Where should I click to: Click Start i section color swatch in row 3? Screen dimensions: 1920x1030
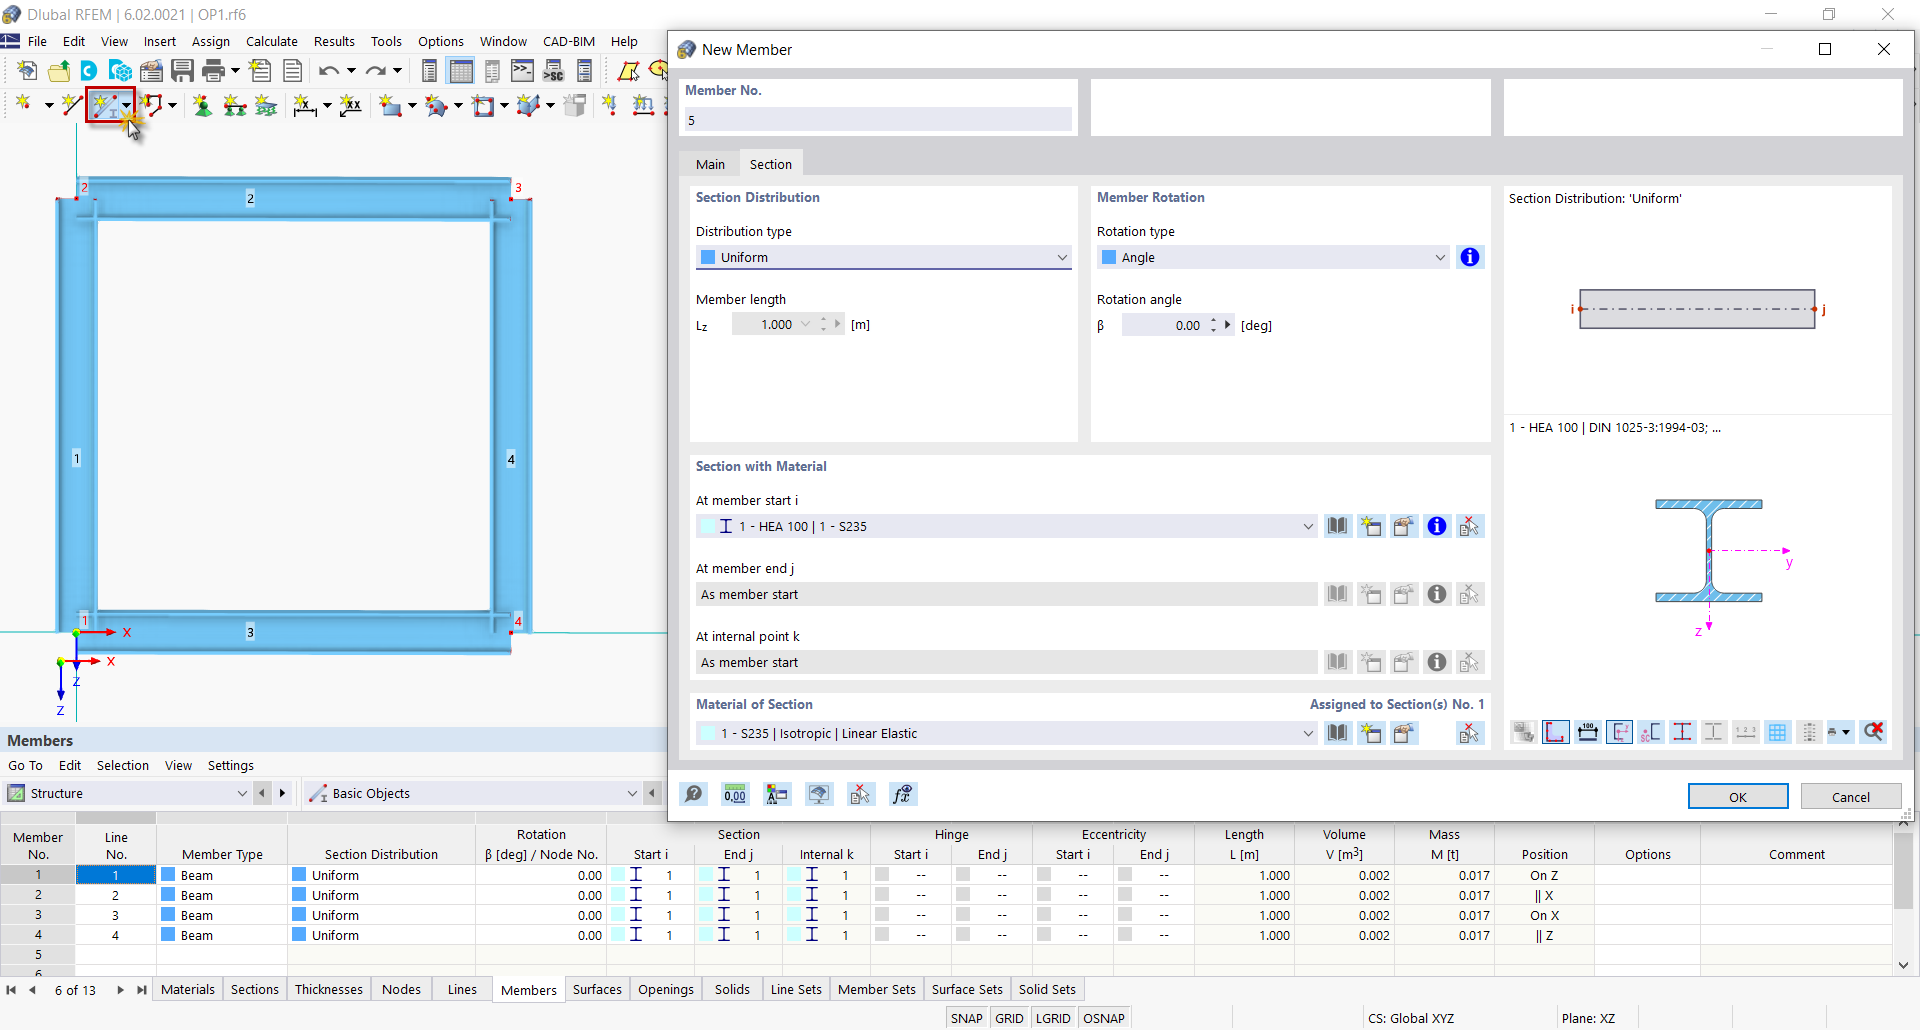[618, 915]
